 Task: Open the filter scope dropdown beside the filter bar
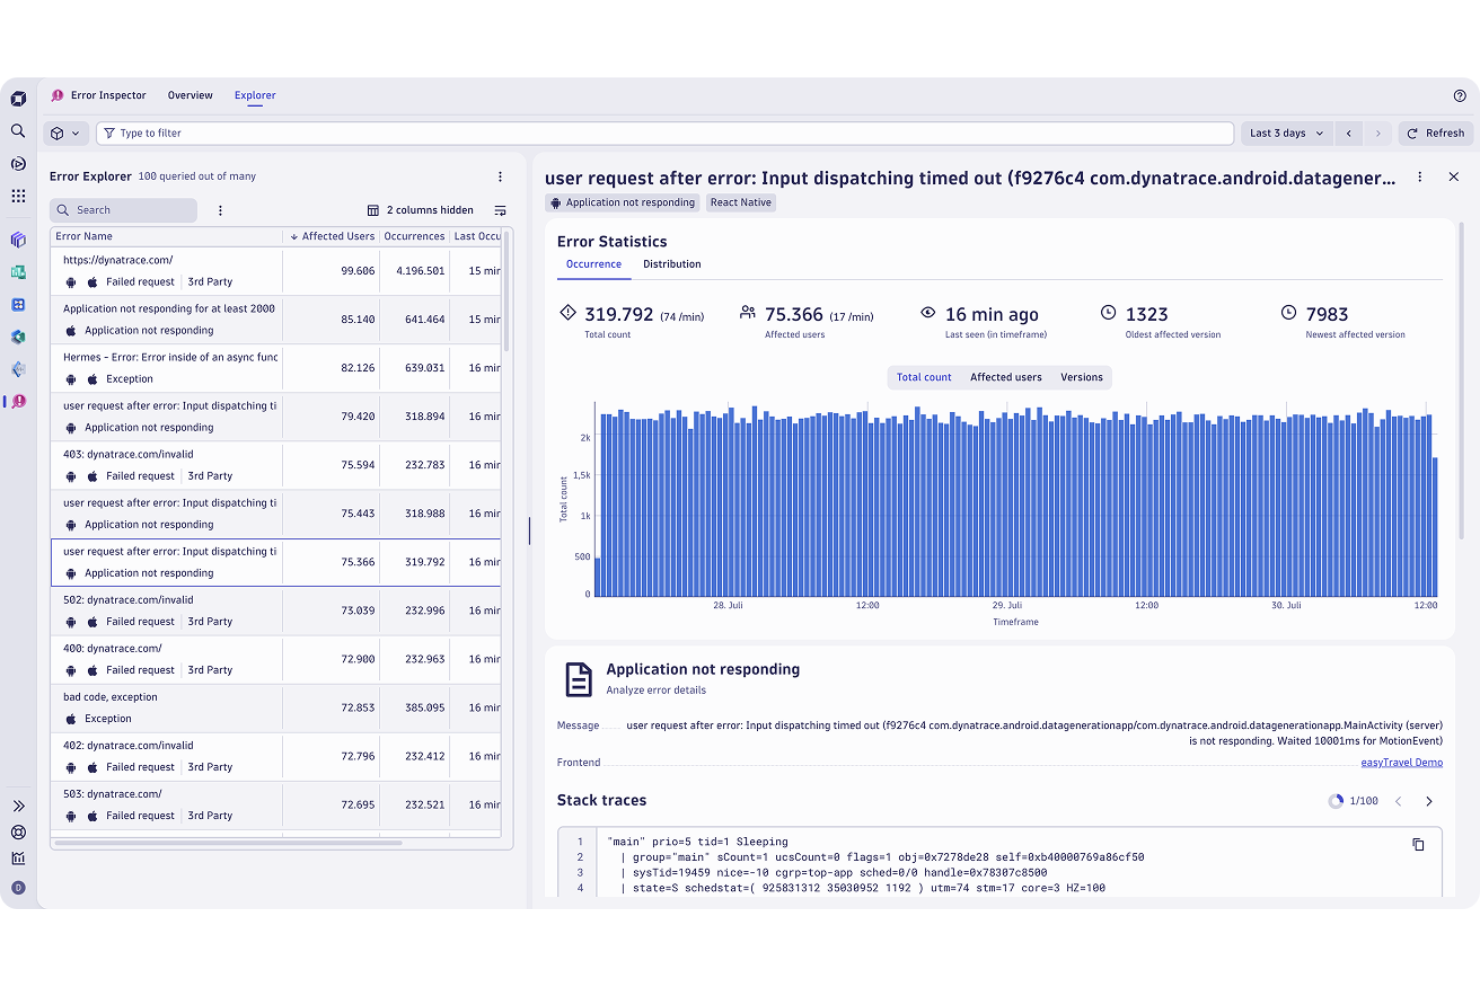(65, 132)
